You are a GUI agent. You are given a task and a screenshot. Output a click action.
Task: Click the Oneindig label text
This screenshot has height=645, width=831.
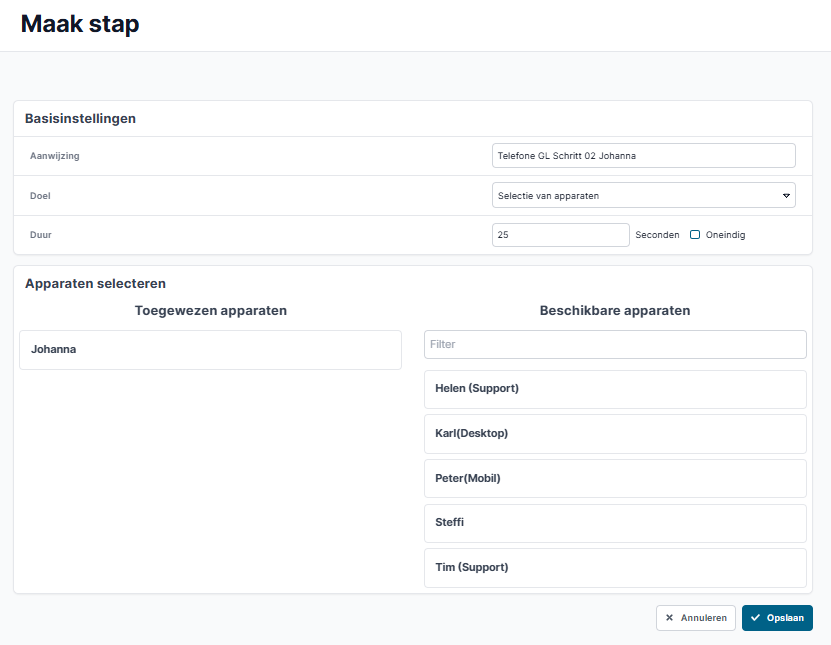725,235
